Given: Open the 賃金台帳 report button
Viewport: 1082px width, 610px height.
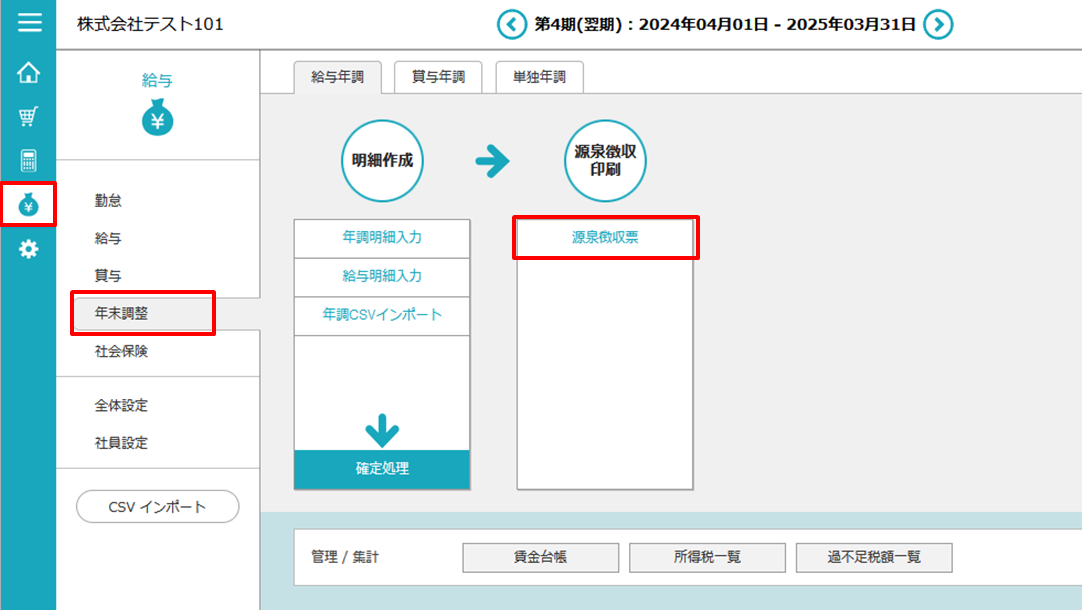Looking at the screenshot, I should pos(540,558).
